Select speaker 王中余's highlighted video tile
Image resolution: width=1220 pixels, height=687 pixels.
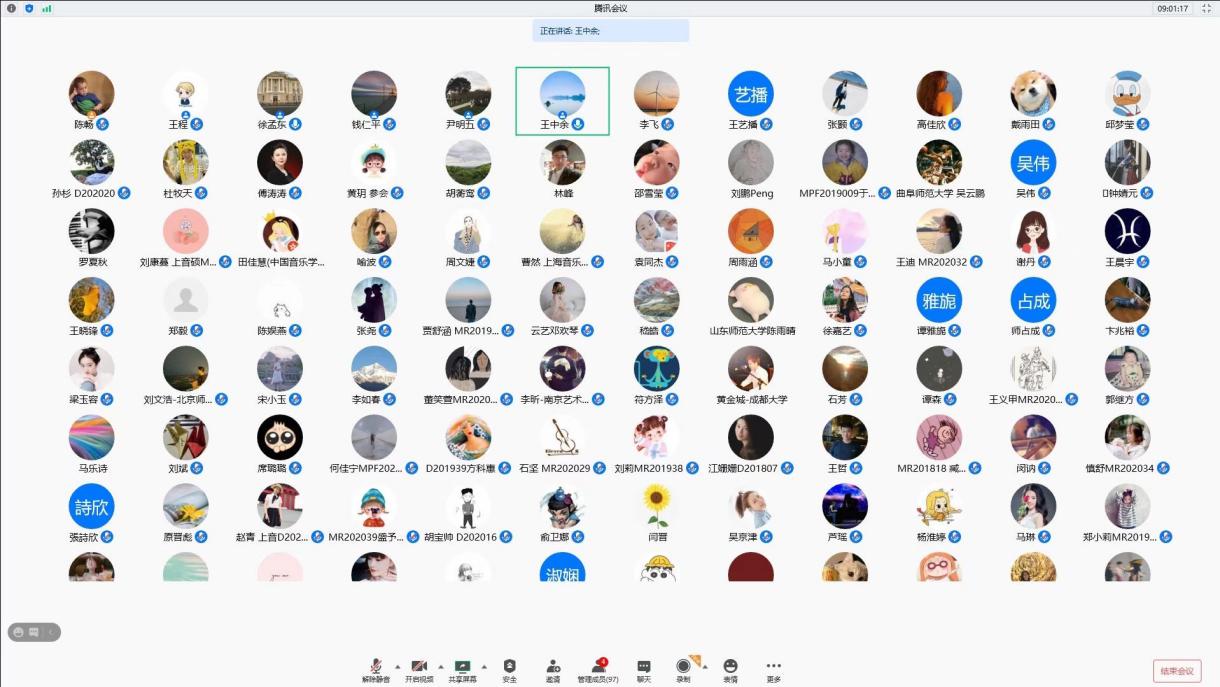[x=562, y=101]
